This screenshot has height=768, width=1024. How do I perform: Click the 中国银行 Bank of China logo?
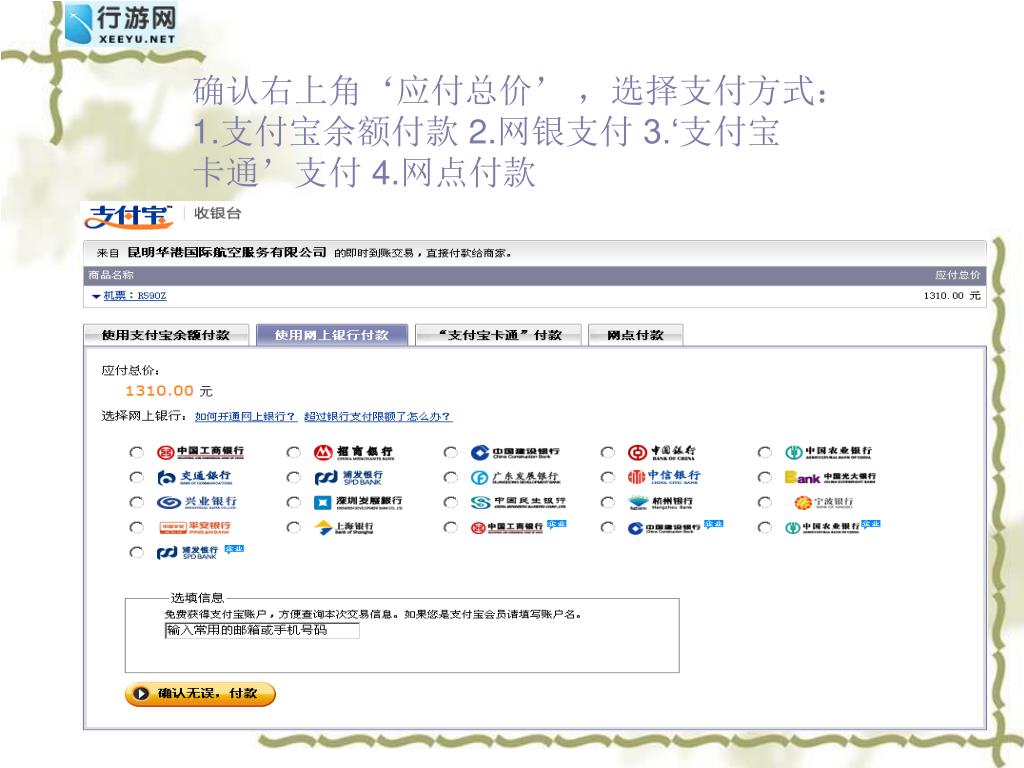[x=662, y=452]
